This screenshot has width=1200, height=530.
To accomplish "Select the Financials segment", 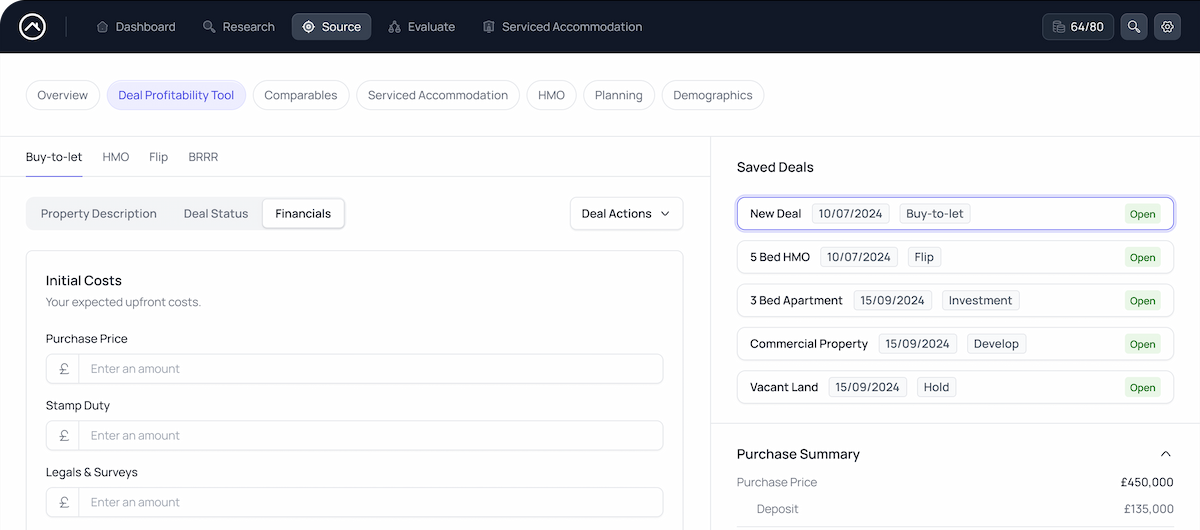I will (x=303, y=213).
